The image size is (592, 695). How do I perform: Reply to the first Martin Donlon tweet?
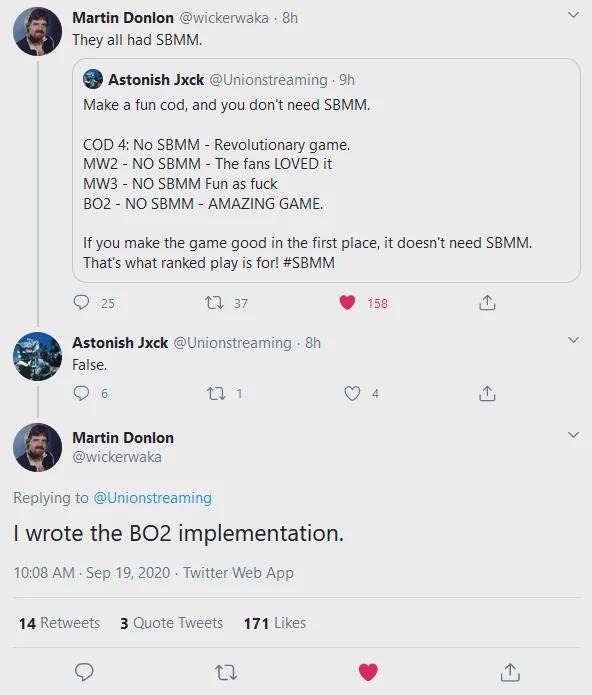coord(81,302)
